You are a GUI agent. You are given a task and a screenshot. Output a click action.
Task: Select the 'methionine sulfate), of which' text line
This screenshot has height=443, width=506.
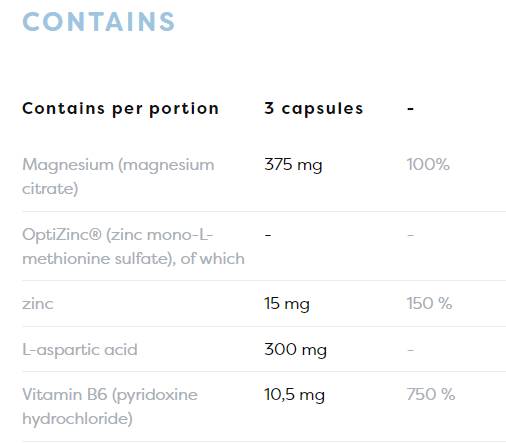click(133, 259)
